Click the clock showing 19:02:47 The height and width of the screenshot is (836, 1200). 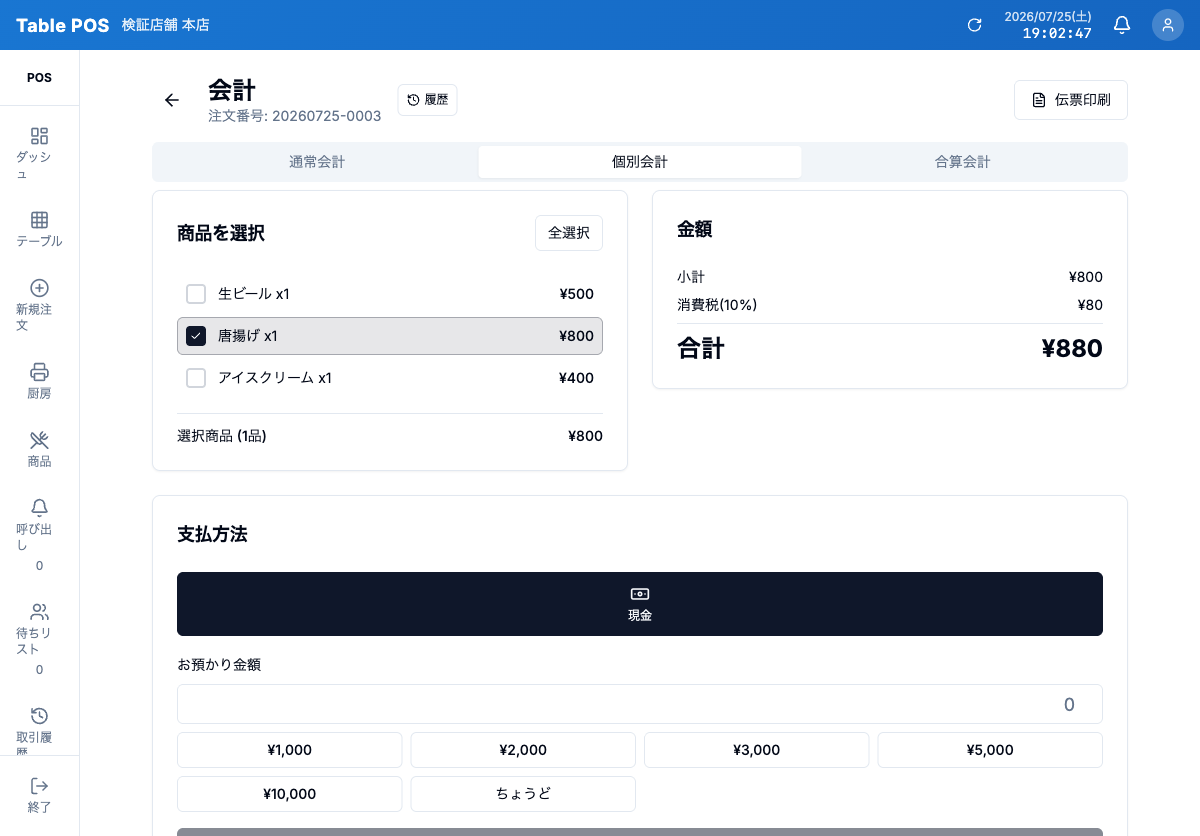tap(1057, 33)
